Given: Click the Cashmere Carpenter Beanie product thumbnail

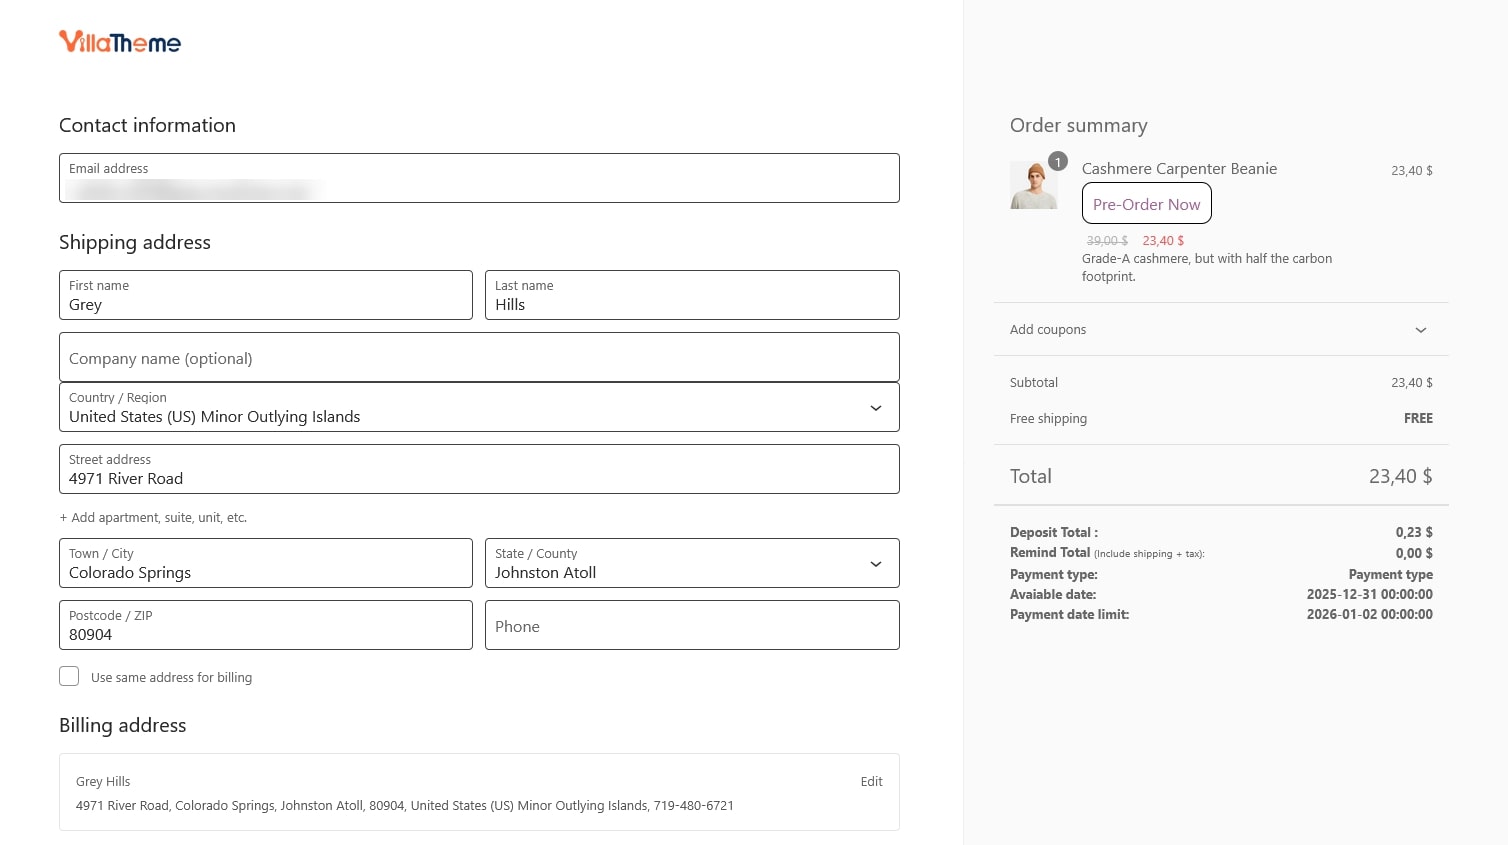Looking at the screenshot, I should point(1033,186).
